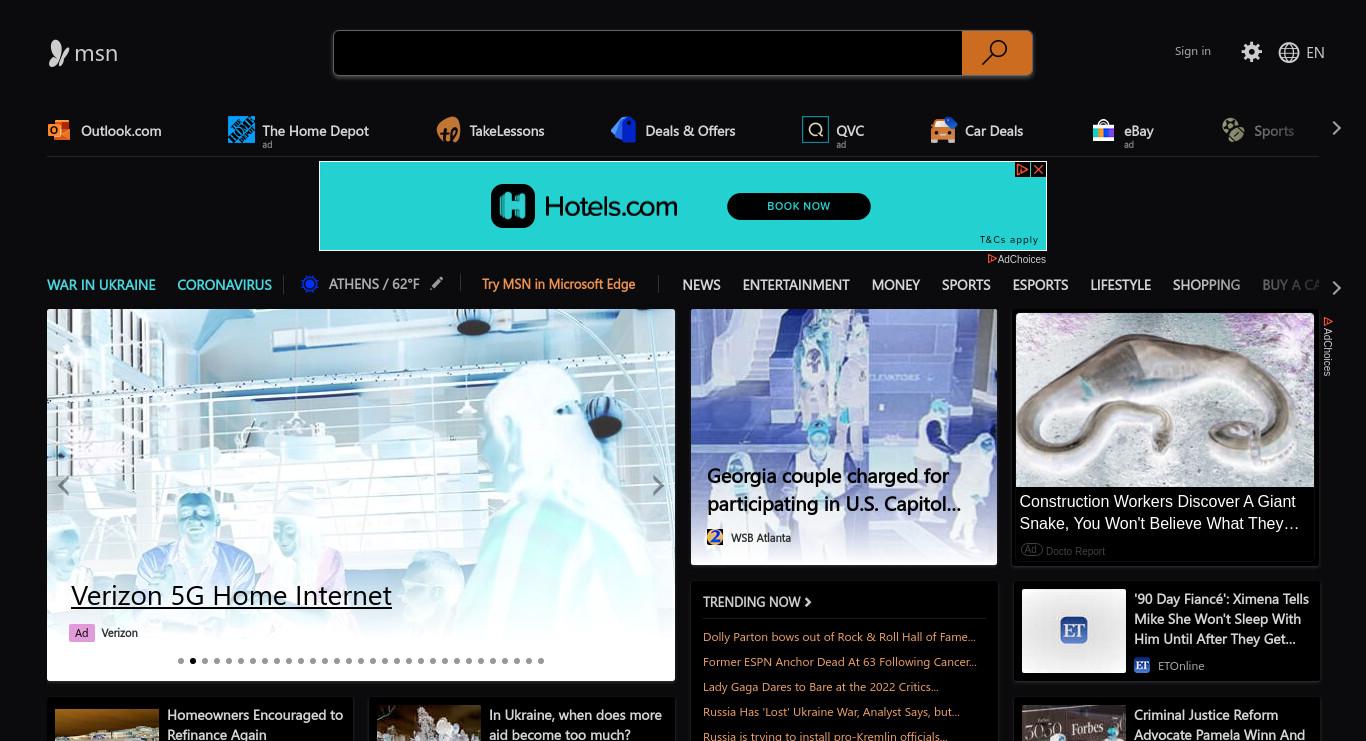Screen dimensions: 1366x741
Task: Expand the Trending Now section
Action: pyautogui.click(x=757, y=602)
